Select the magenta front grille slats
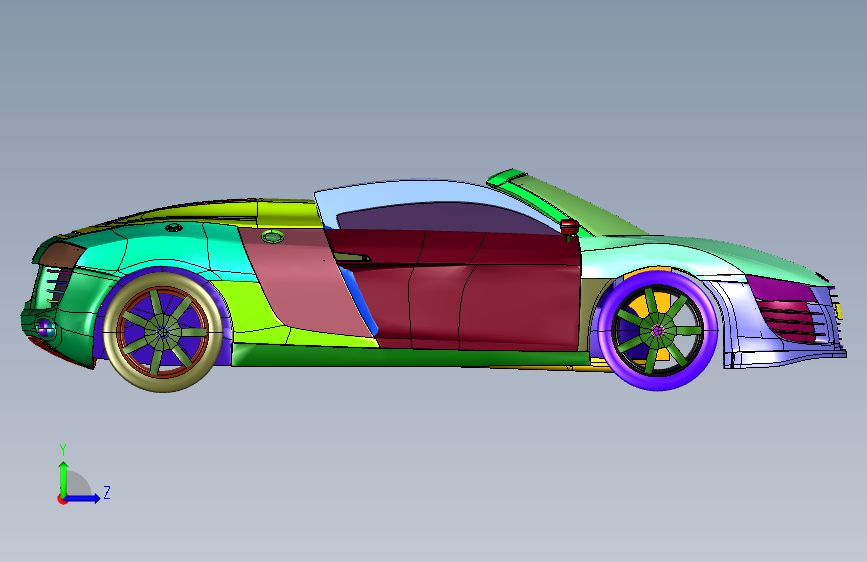Image resolution: width=867 pixels, height=562 pixels. 788,321
